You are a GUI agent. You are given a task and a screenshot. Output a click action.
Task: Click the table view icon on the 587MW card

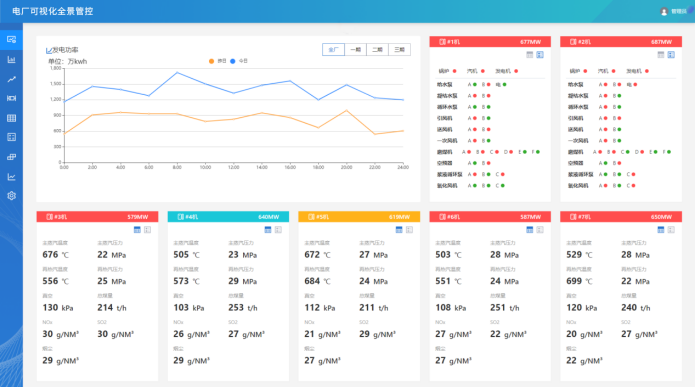[530, 230]
